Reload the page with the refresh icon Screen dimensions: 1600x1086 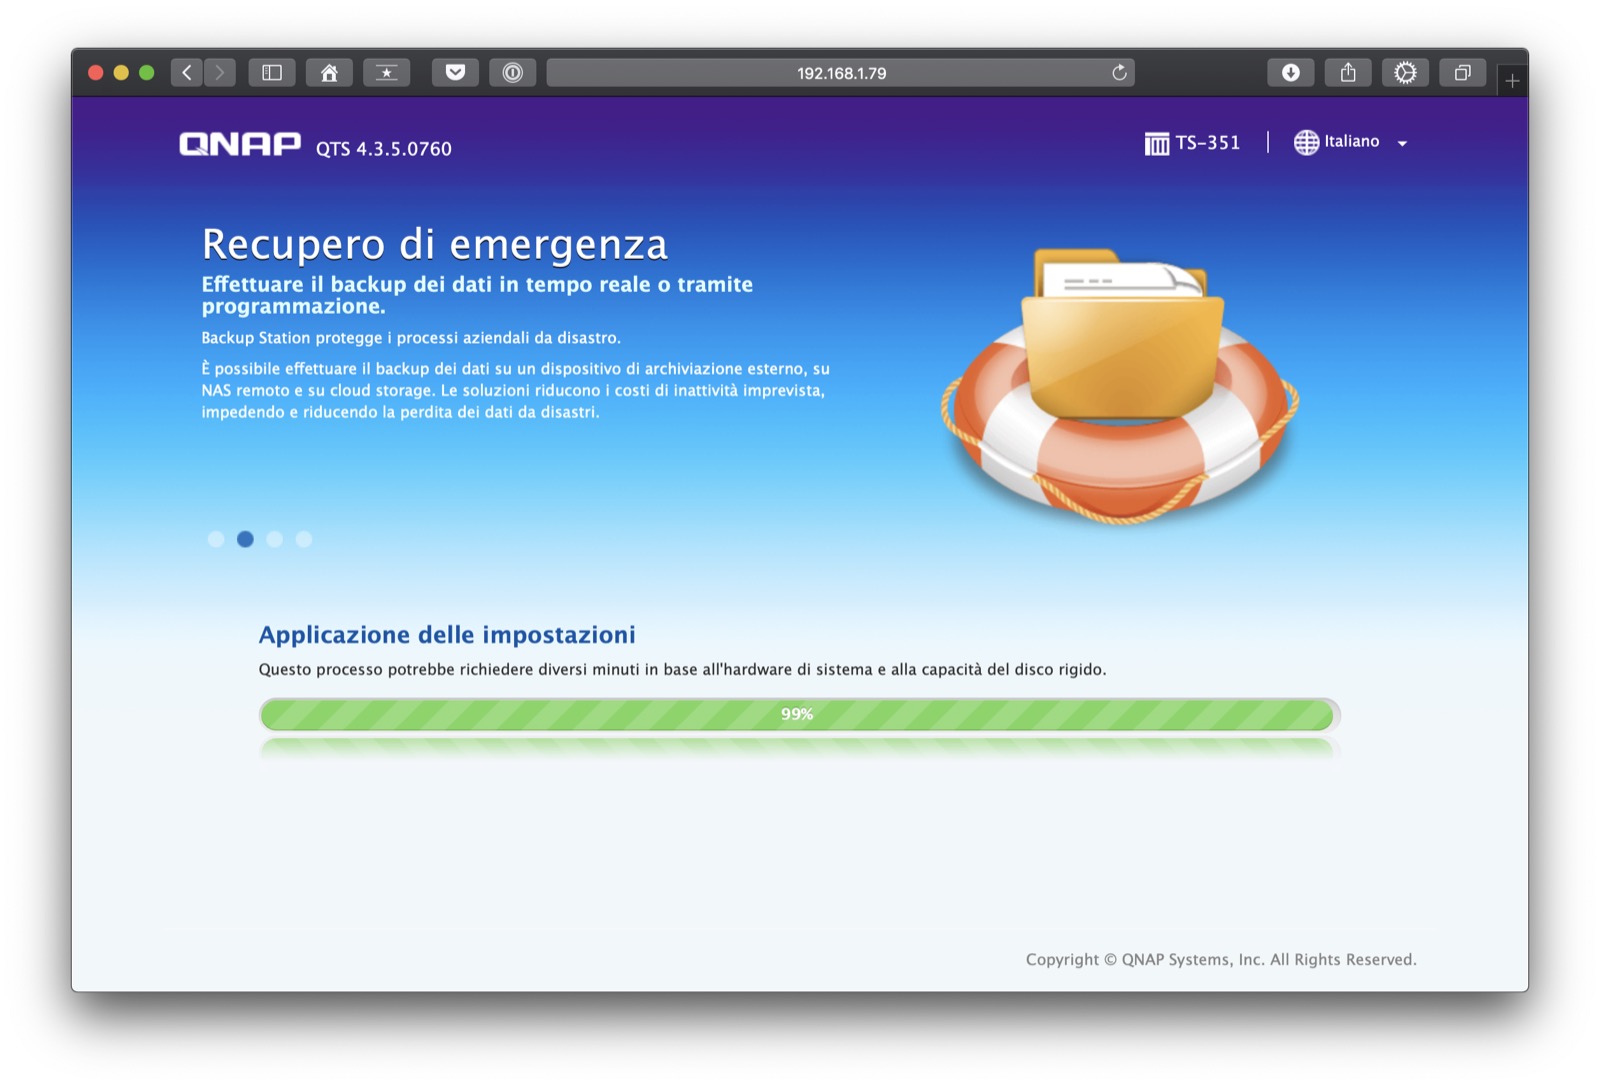[1119, 72]
